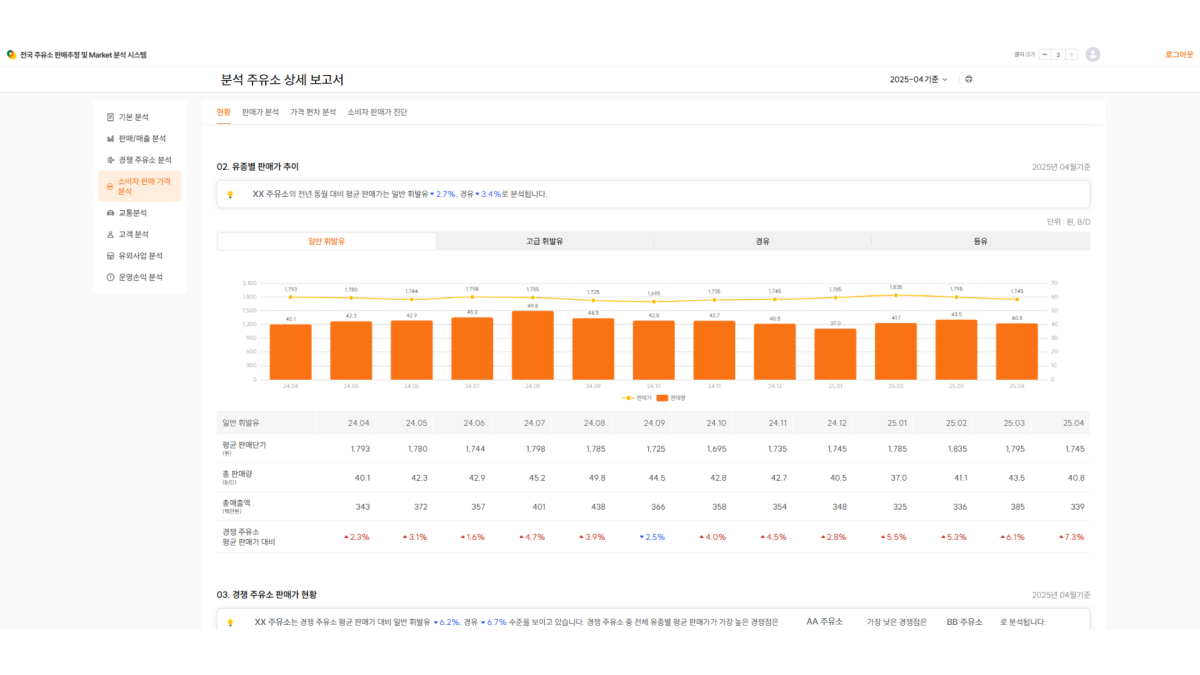The height and width of the screenshot is (675, 1200).
Task: Click the AA 주유소 text in summary
Action: pyautogui.click(x=825, y=622)
